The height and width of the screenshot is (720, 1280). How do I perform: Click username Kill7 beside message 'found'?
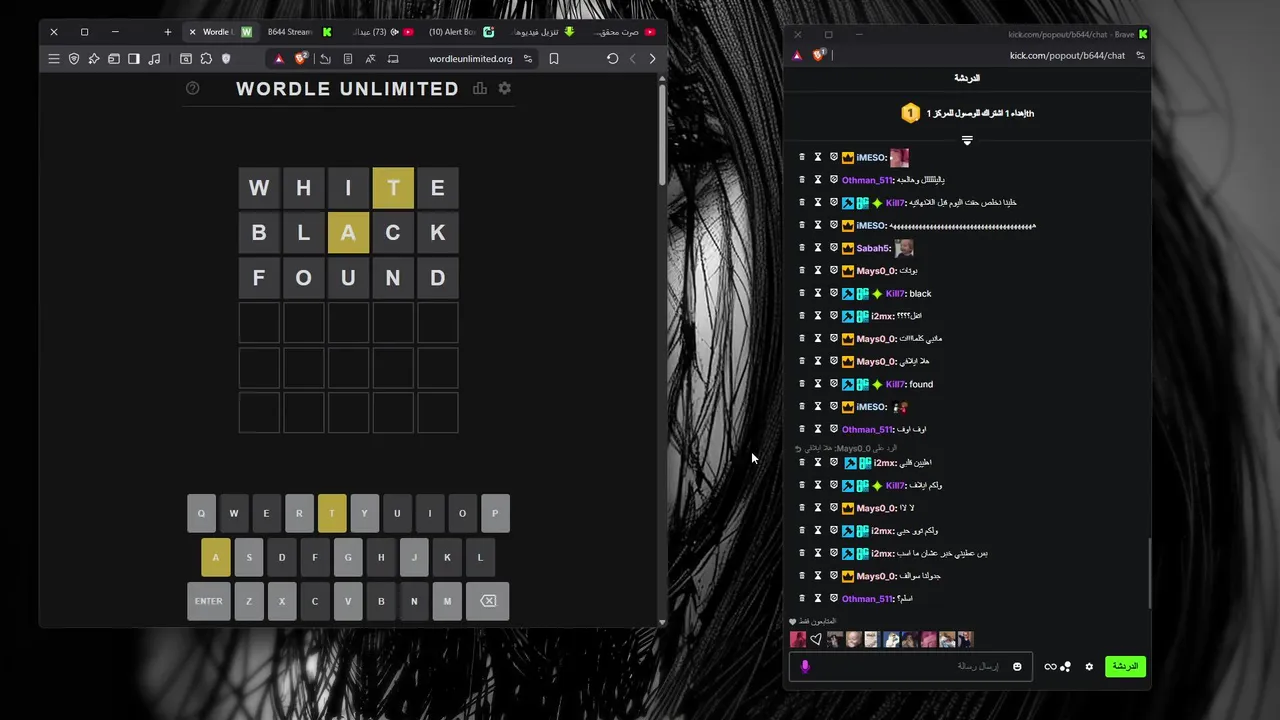click(x=896, y=384)
